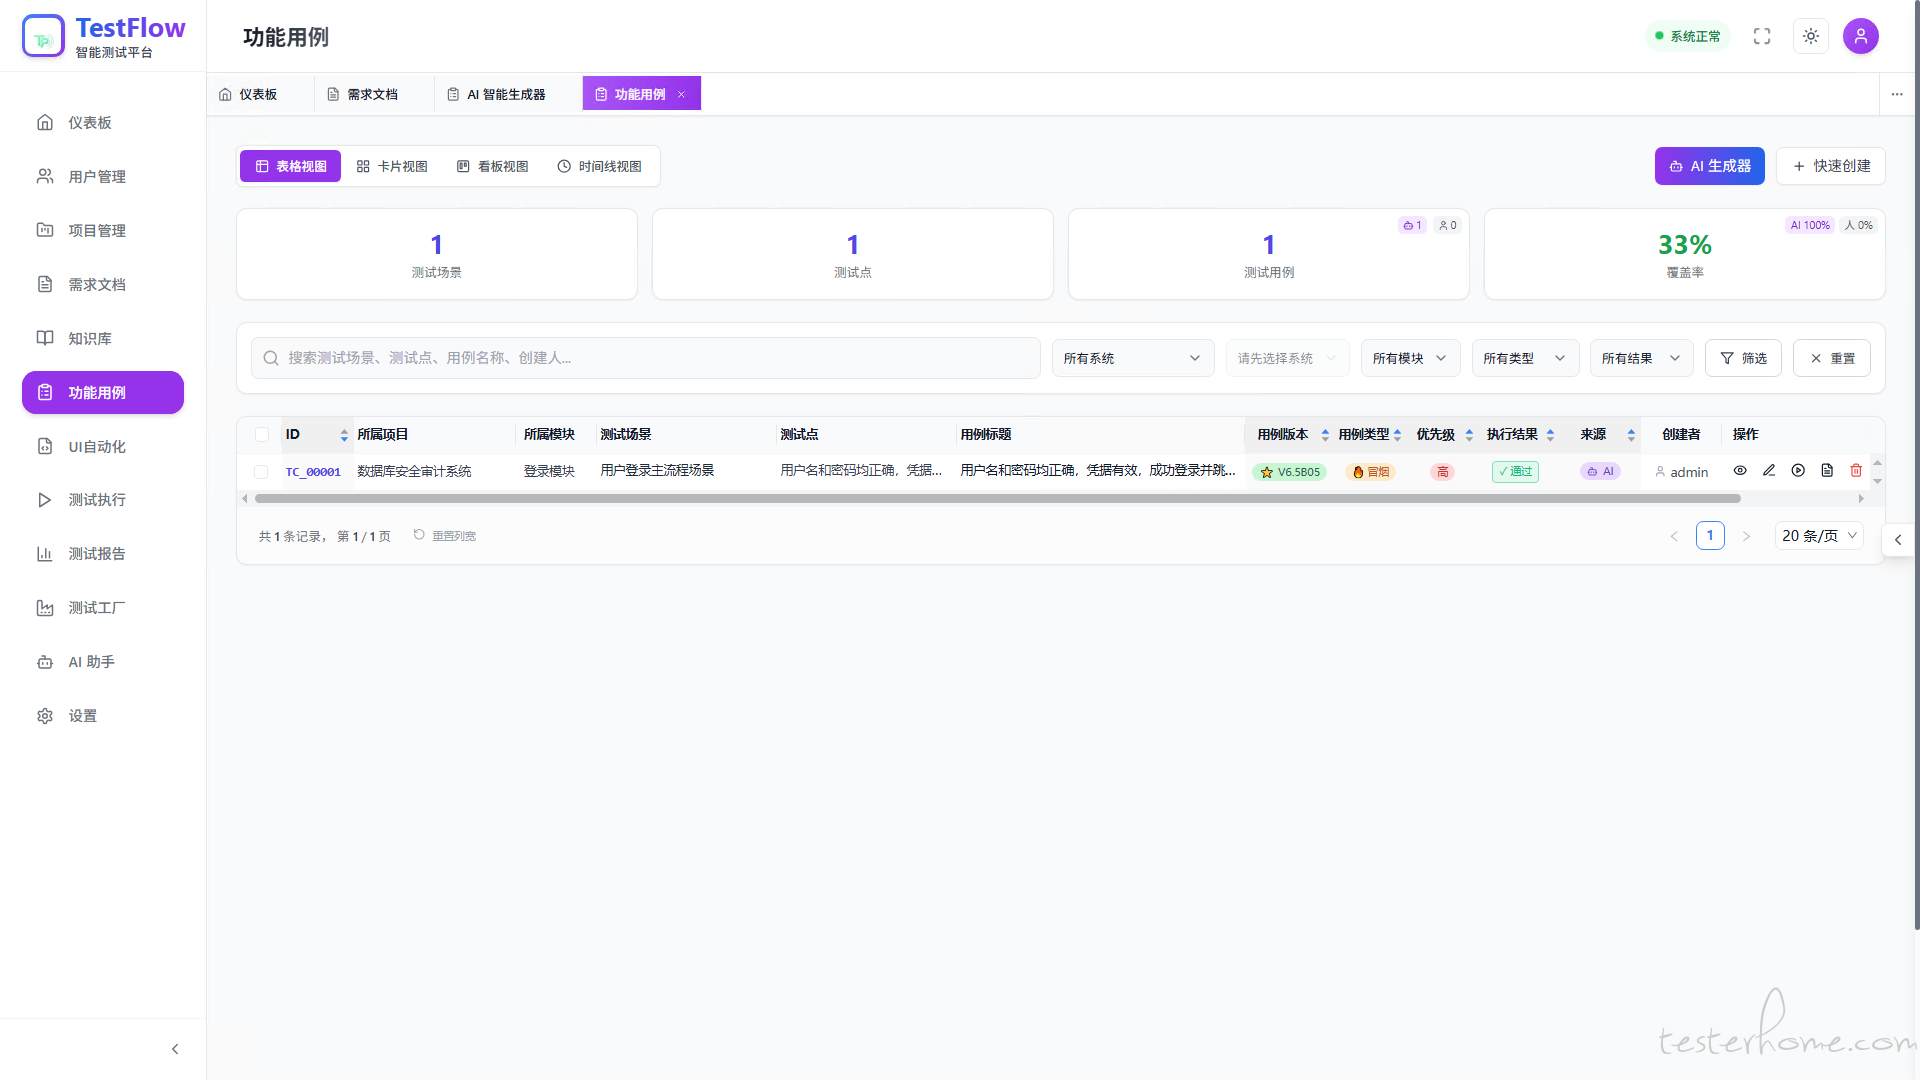Open the 20 条/页 page size dropdown
The width and height of the screenshot is (1920, 1080).
pos(1819,536)
